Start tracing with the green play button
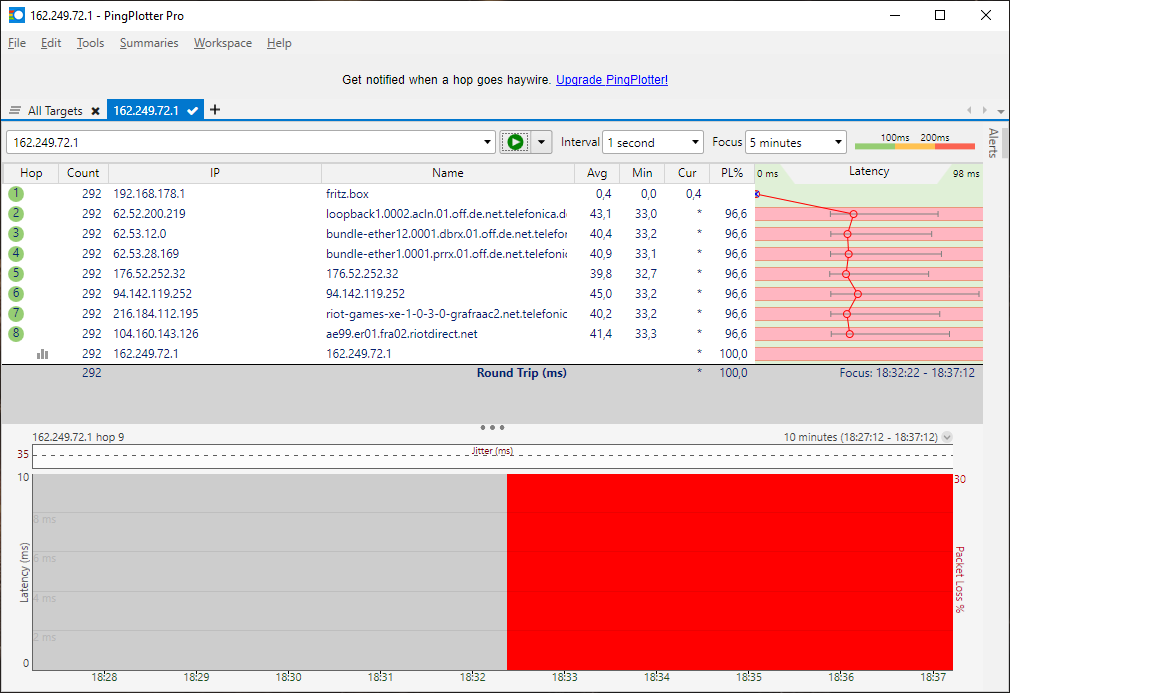1152x693 pixels. point(516,142)
